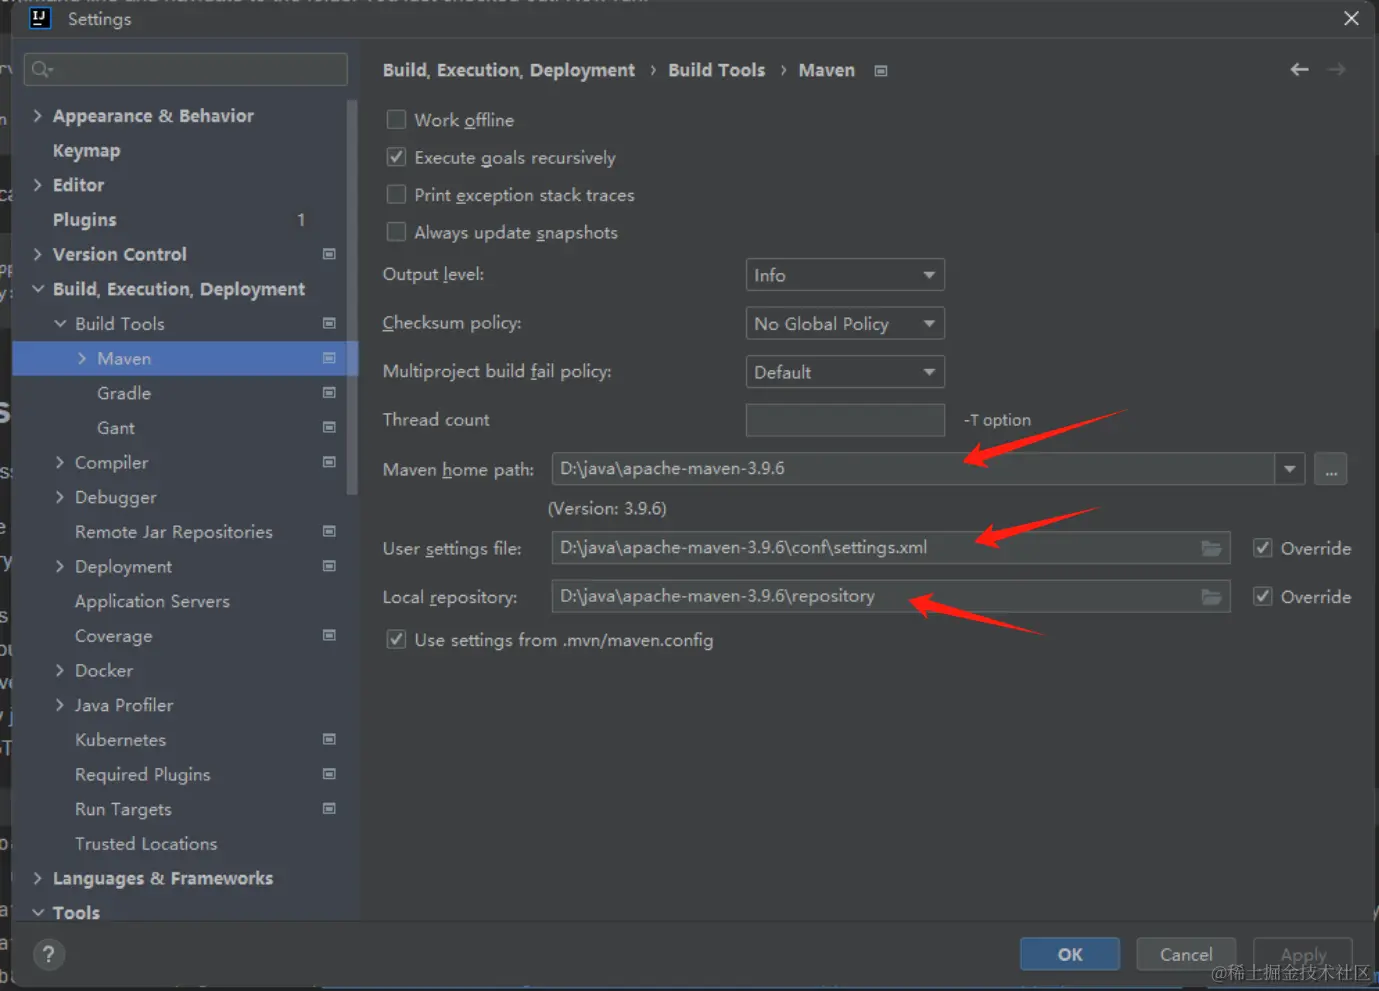Click the back navigation arrow icon
Screen dimensions: 1379x991
click(x=1299, y=69)
